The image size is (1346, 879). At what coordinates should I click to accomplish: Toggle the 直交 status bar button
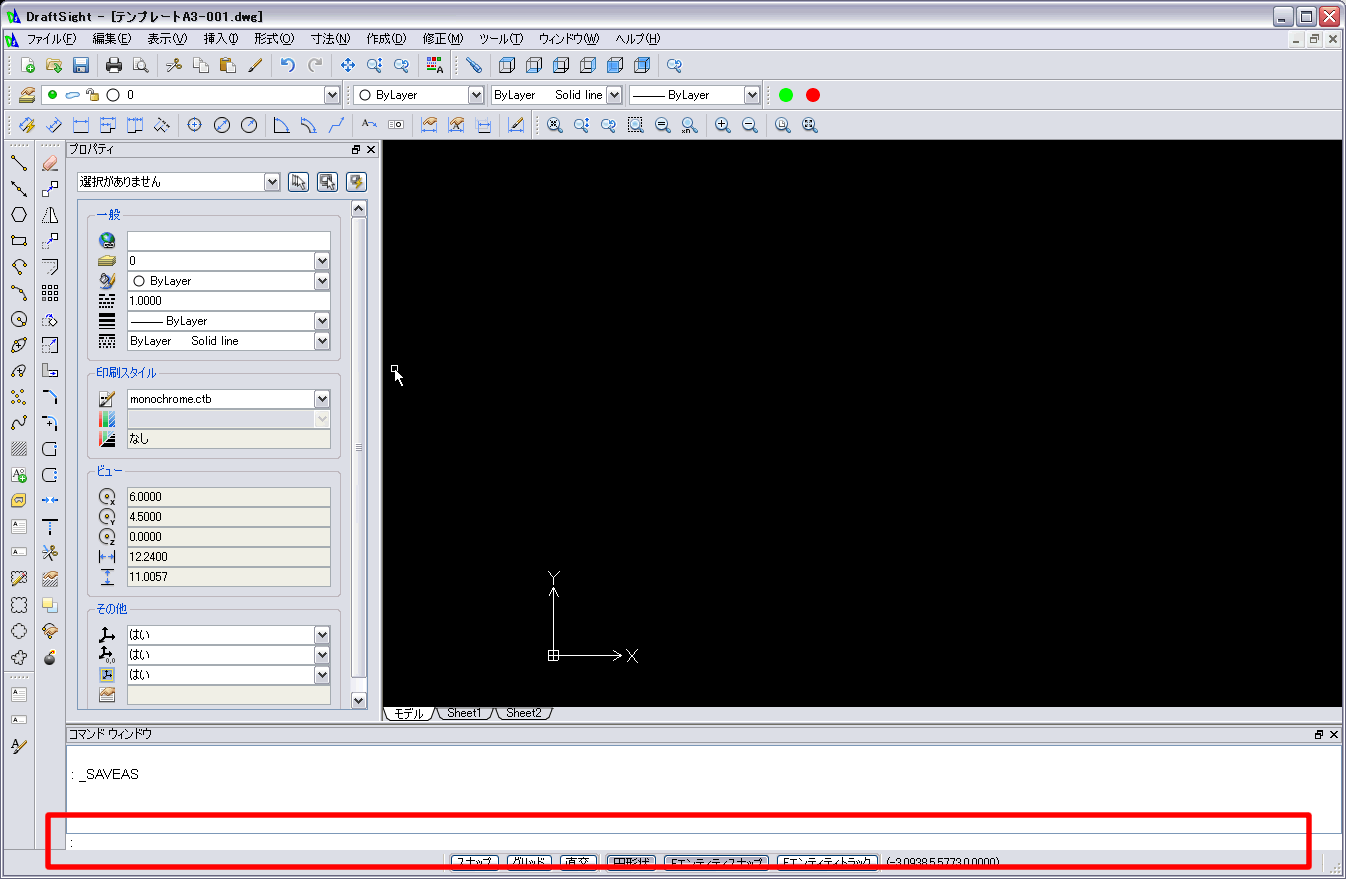coord(579,862)
